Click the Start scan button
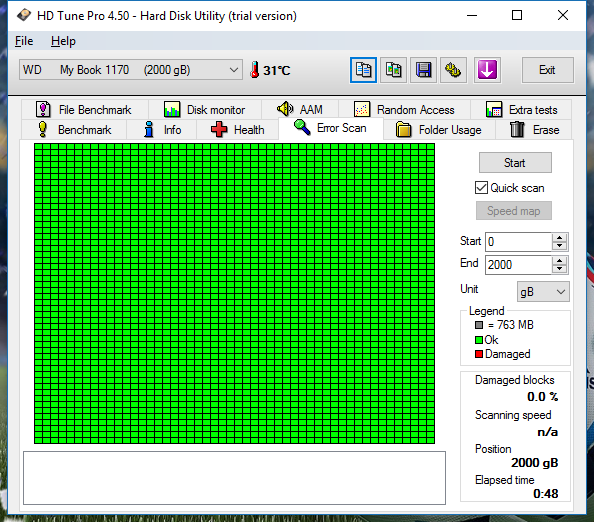Screen dimensions: 594x522 pos(515,163)
